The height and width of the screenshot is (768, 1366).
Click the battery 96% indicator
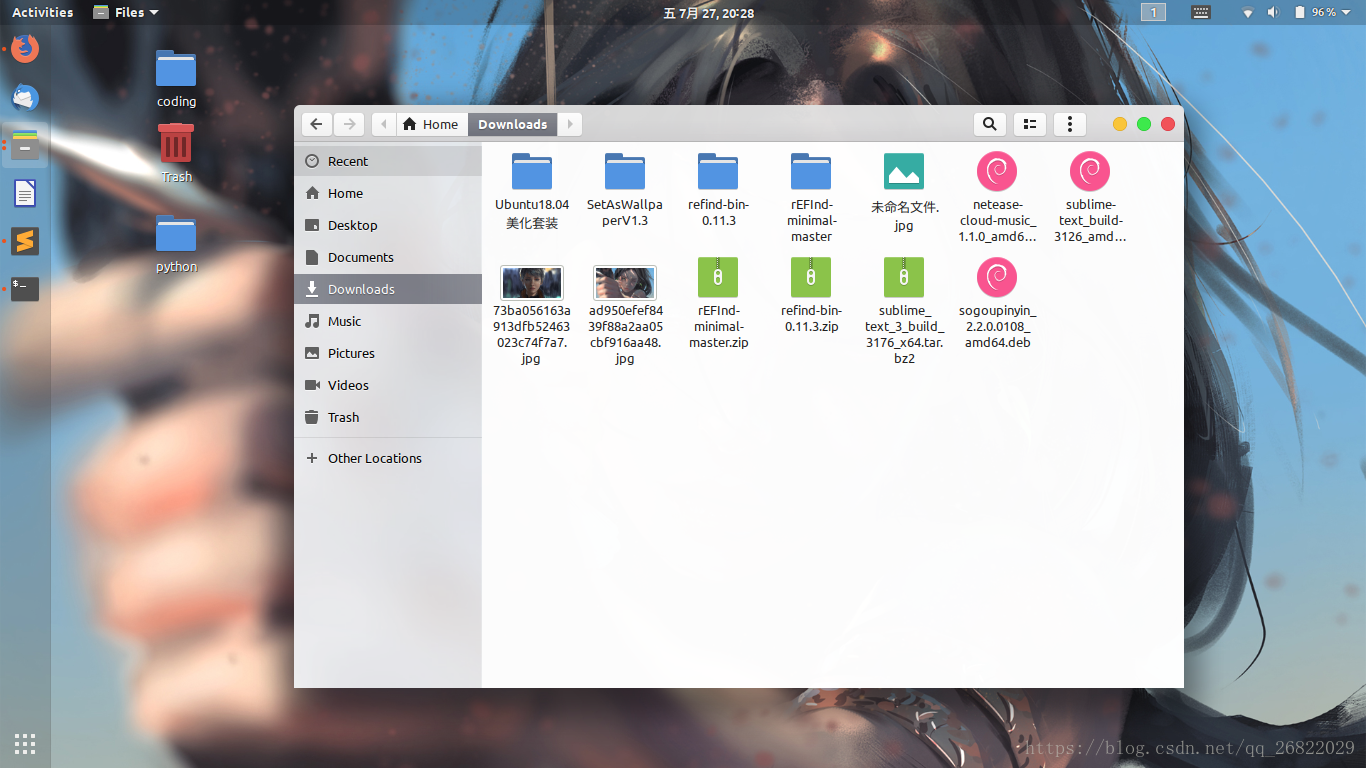pyautogui.click(x=1314, y=12)
